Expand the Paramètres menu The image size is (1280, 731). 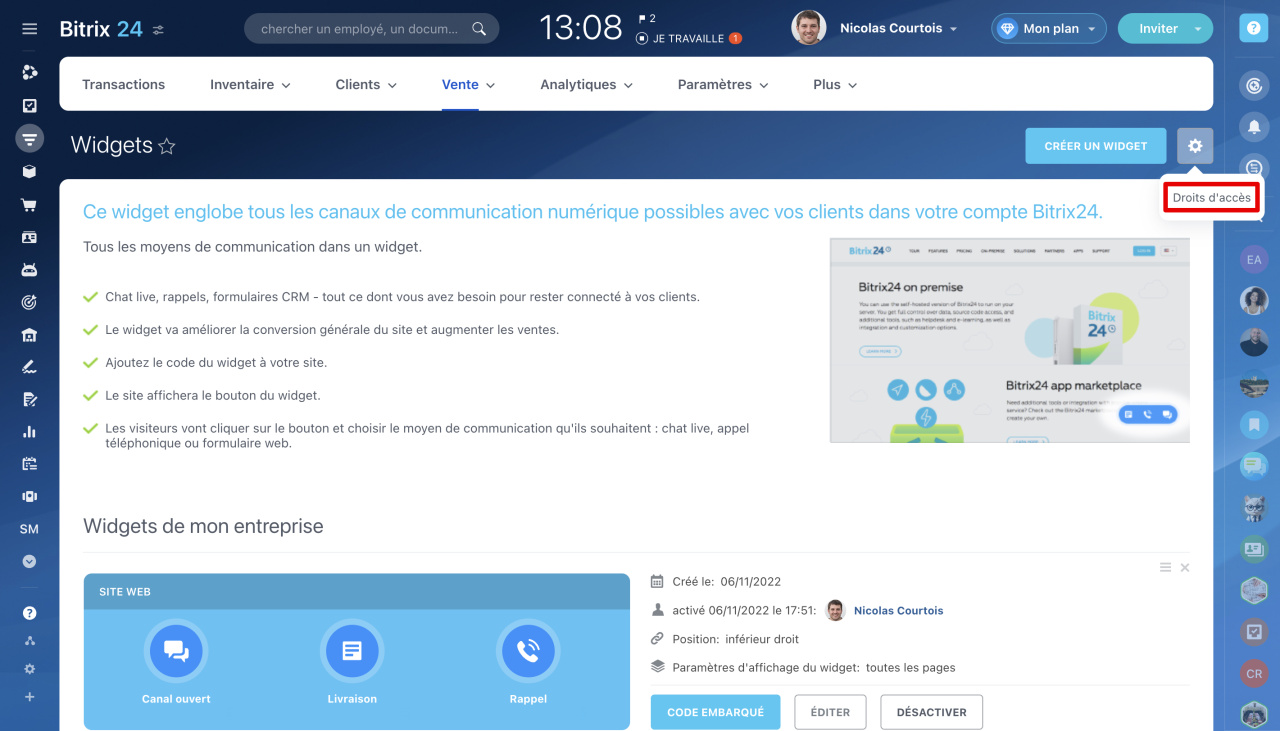tap(723, 85)
